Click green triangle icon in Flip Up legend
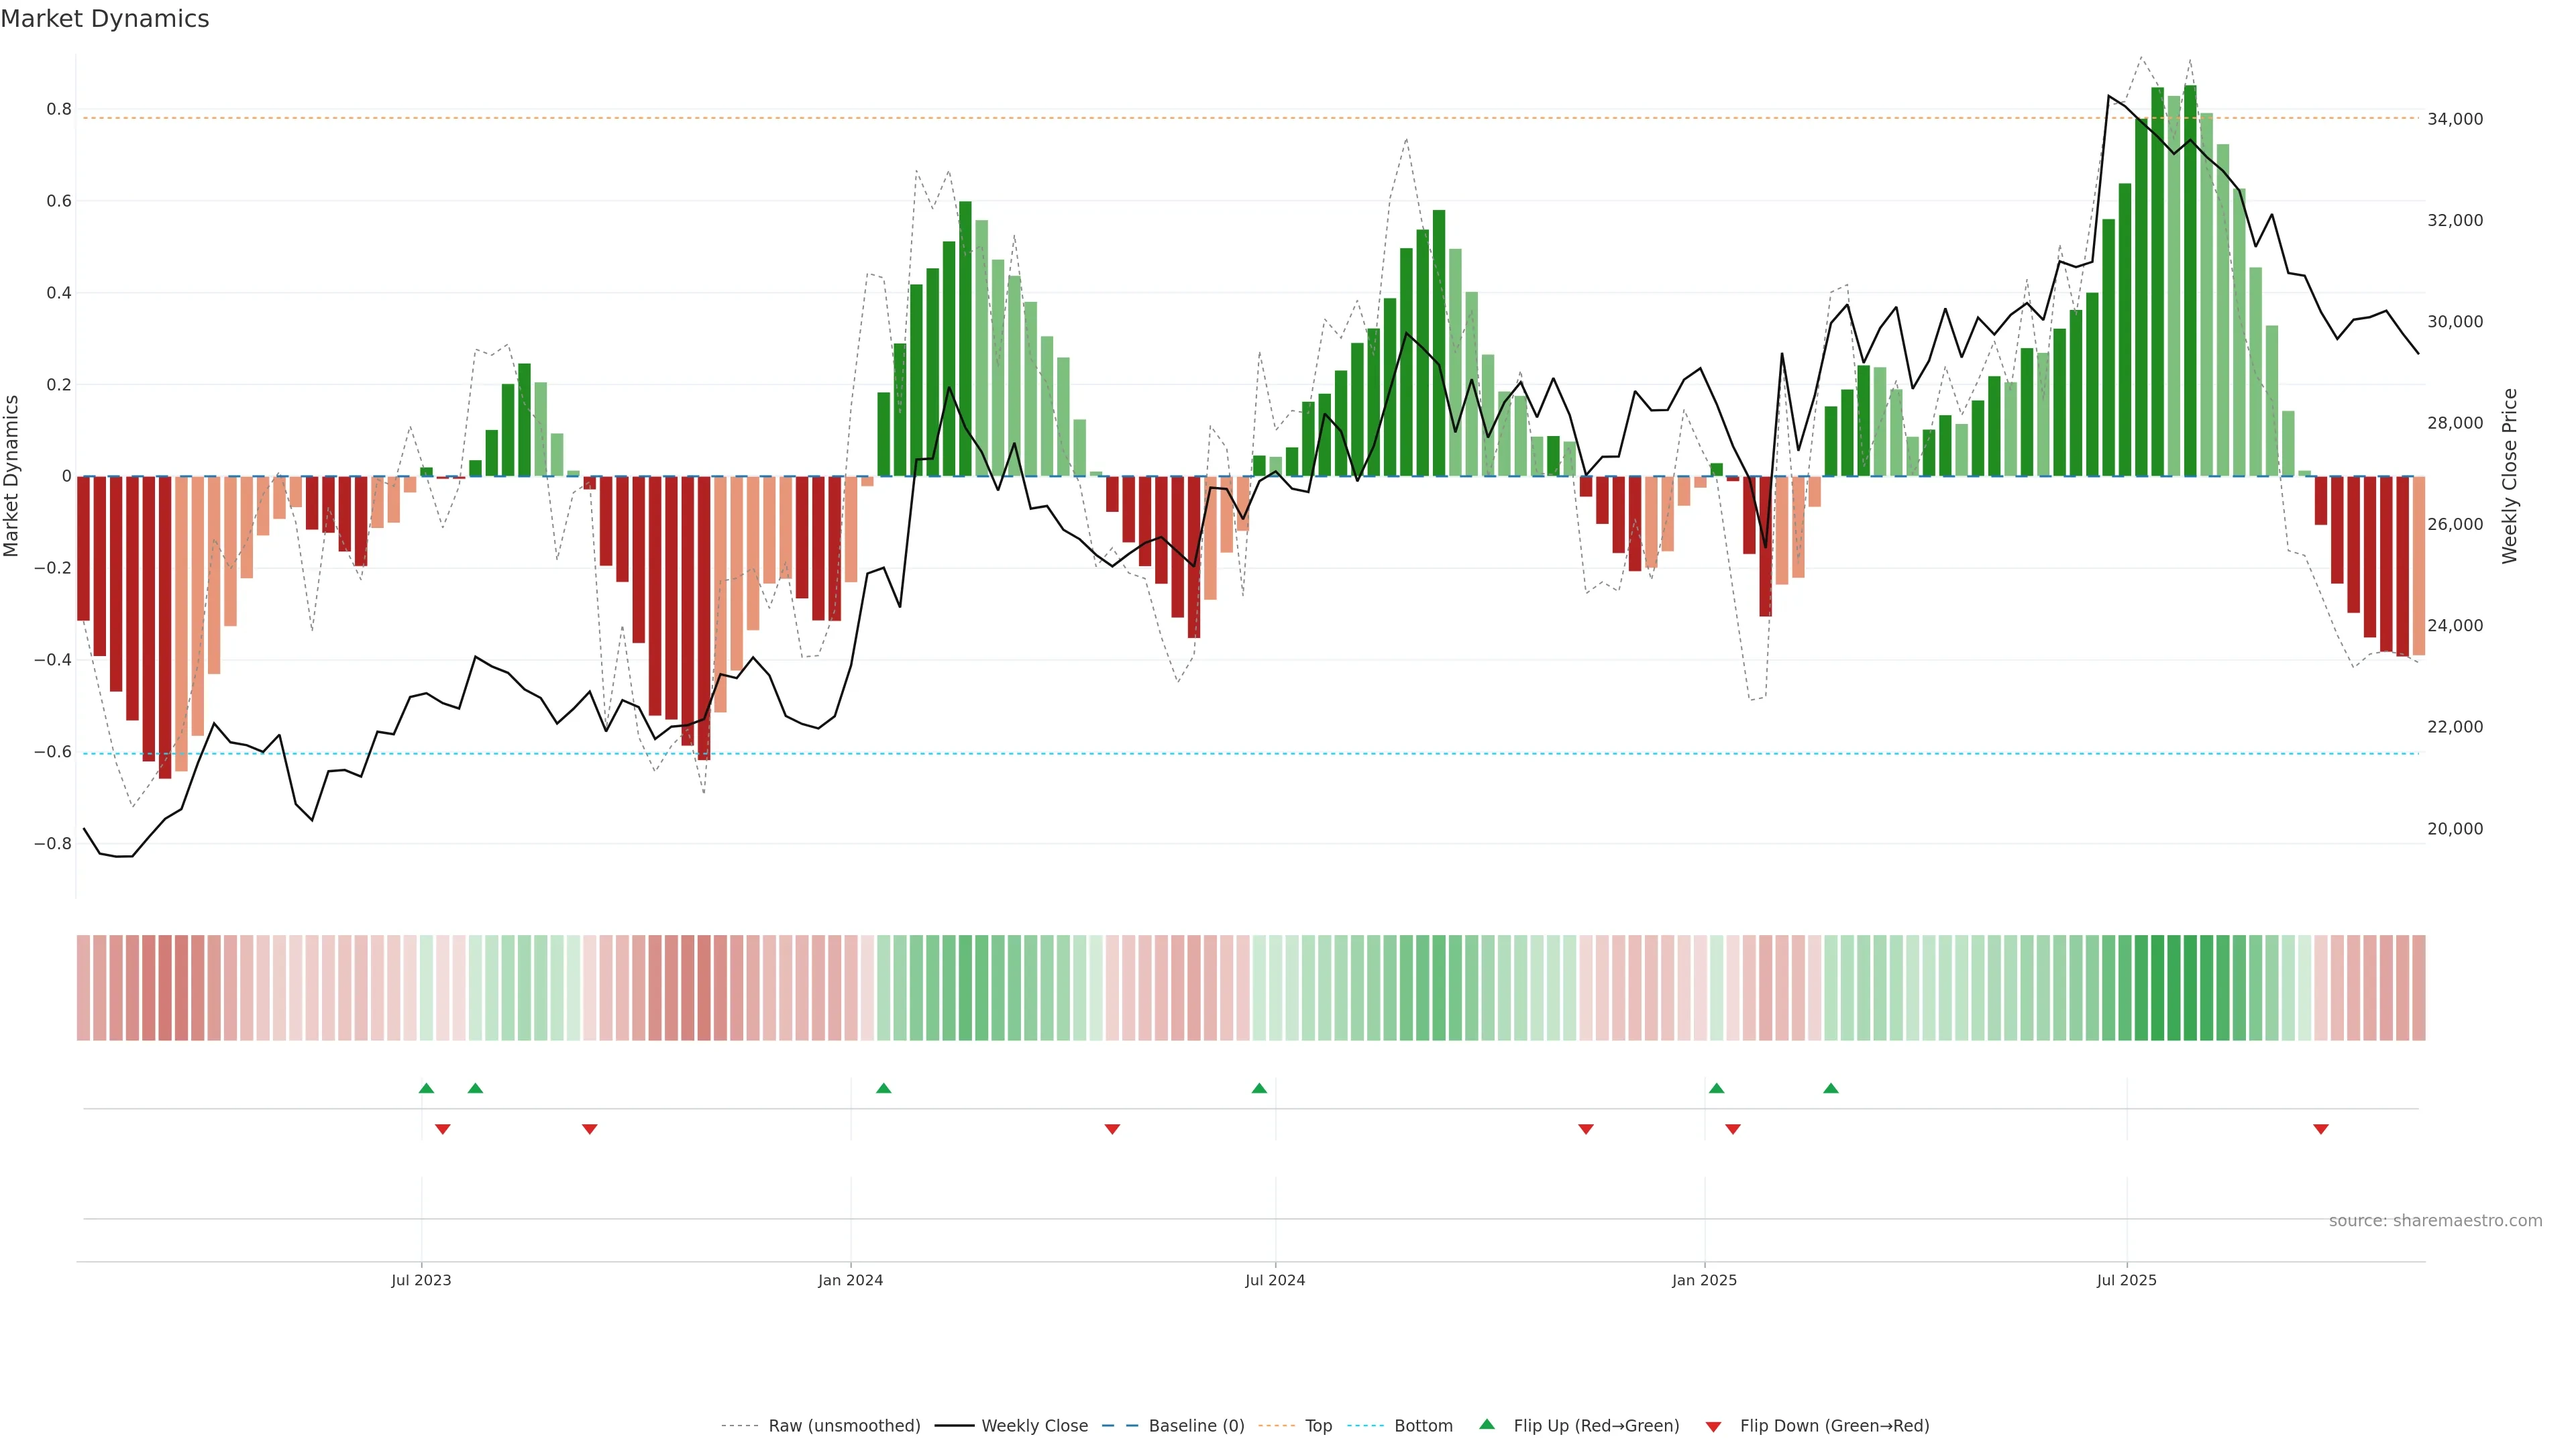The height and width of the screenshot is (1449, 2576). click(1487, 1424)
